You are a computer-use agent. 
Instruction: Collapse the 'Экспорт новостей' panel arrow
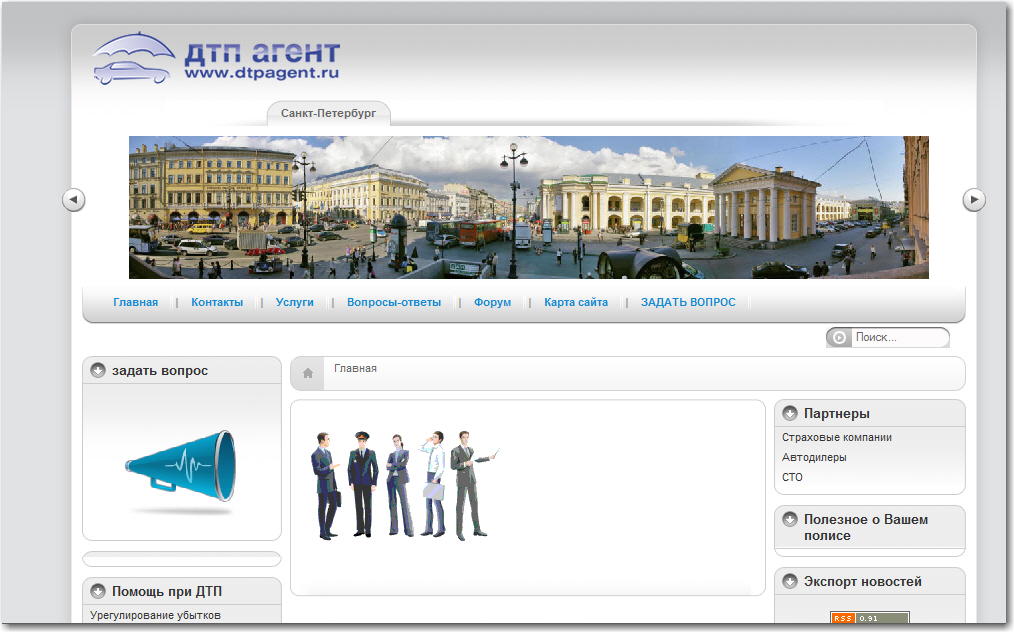coord(790,581)
